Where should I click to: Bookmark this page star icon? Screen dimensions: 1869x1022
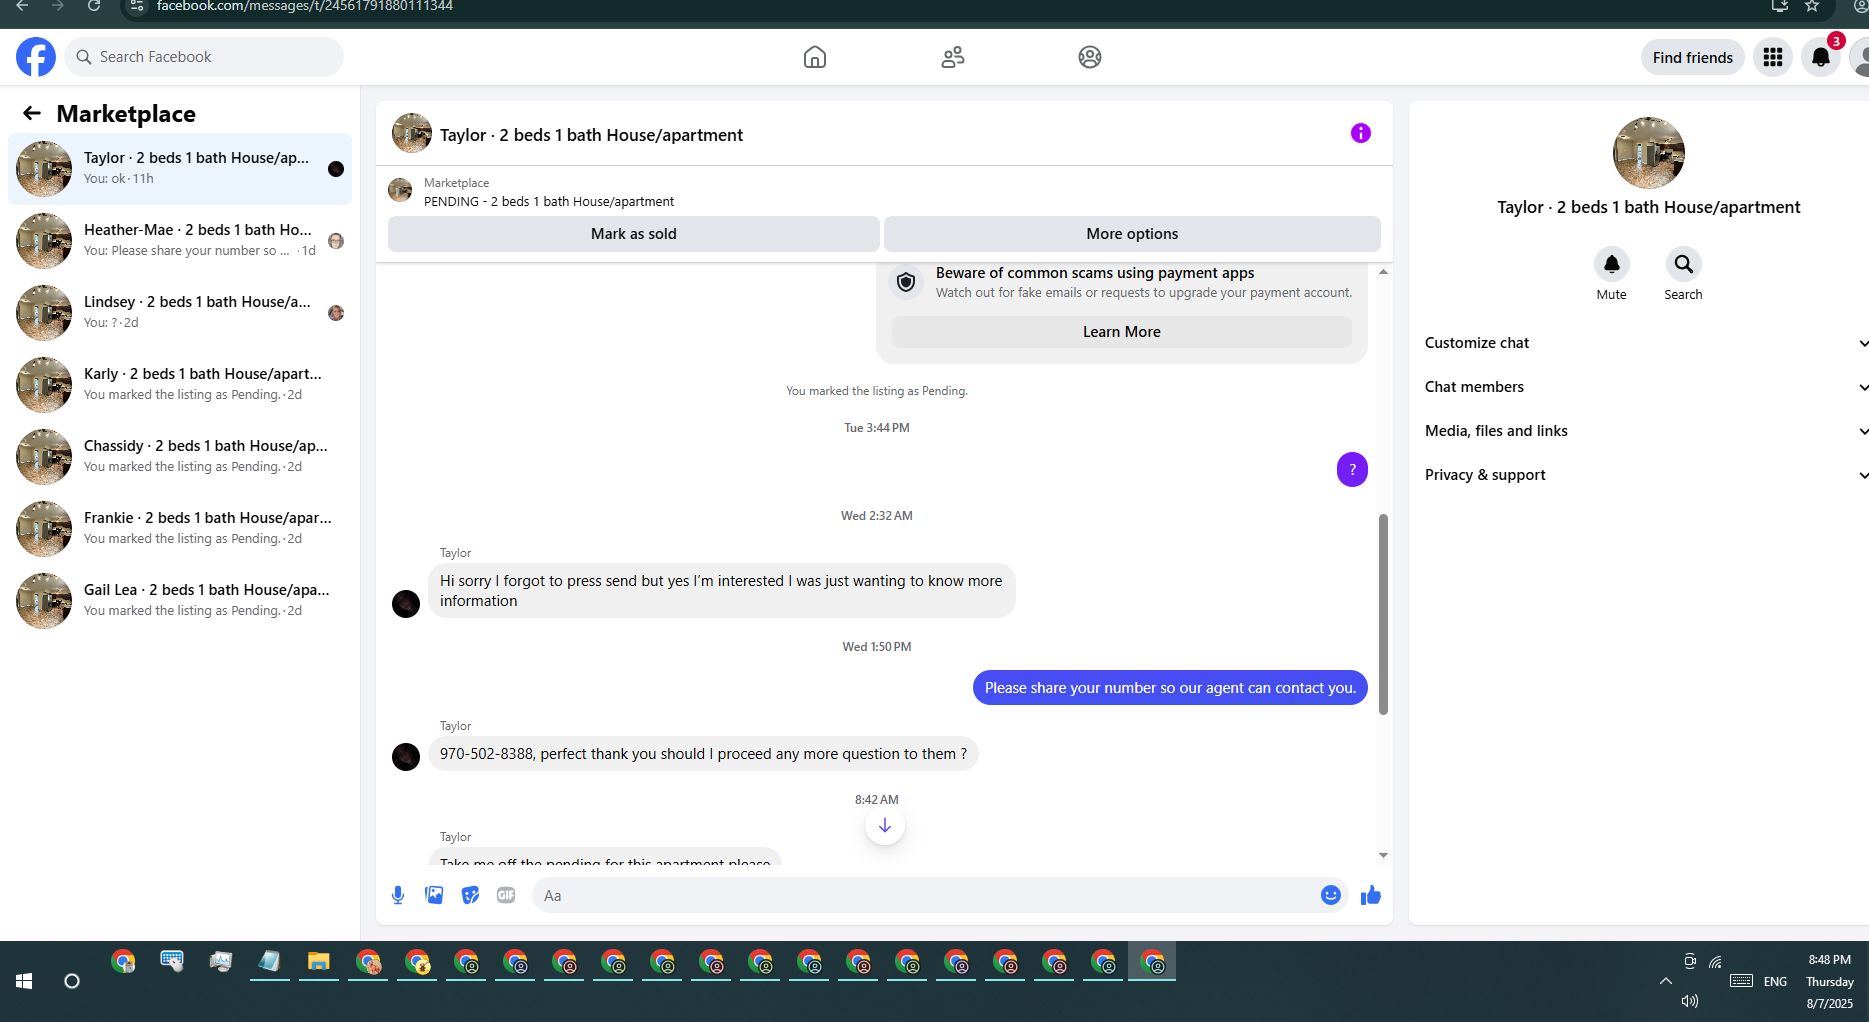1812,6
